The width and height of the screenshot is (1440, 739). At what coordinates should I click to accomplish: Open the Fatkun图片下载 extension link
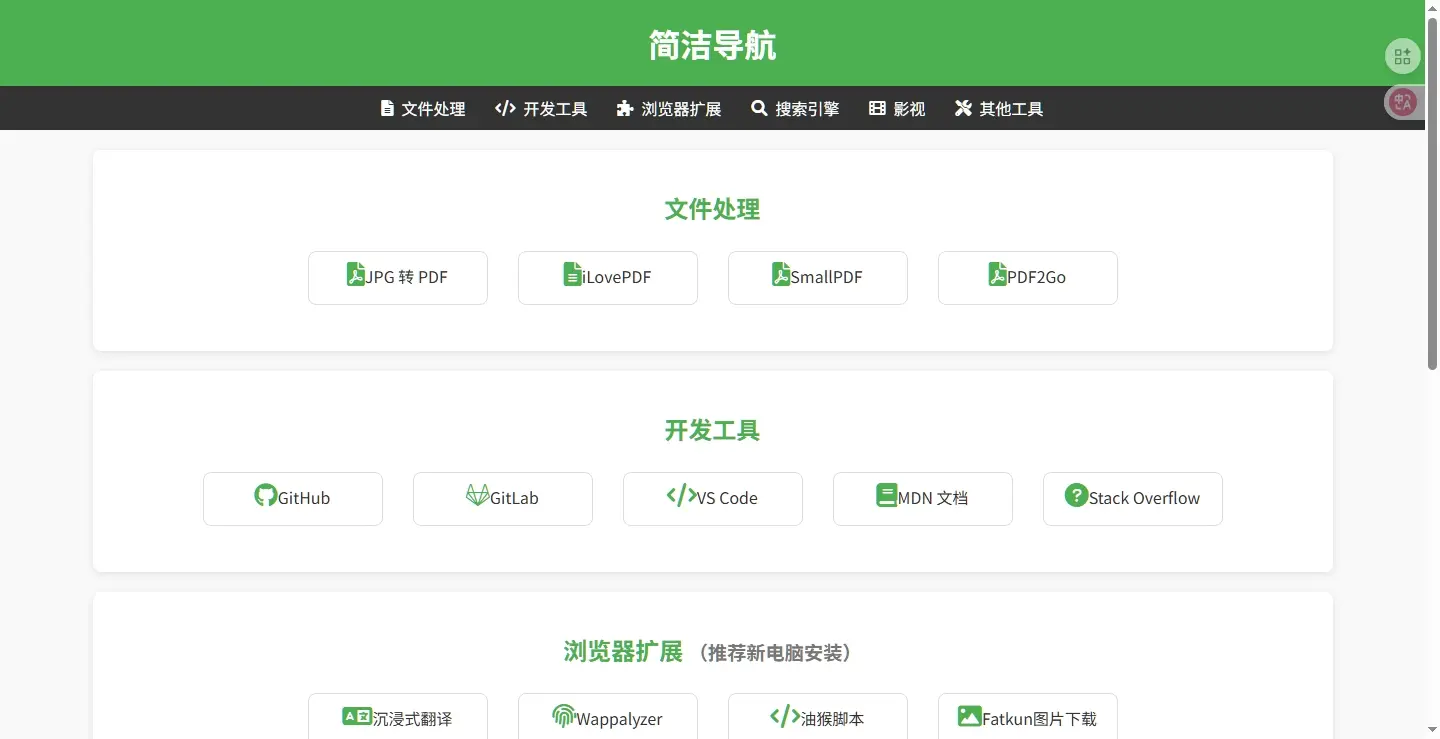(x=1028, y=716)
